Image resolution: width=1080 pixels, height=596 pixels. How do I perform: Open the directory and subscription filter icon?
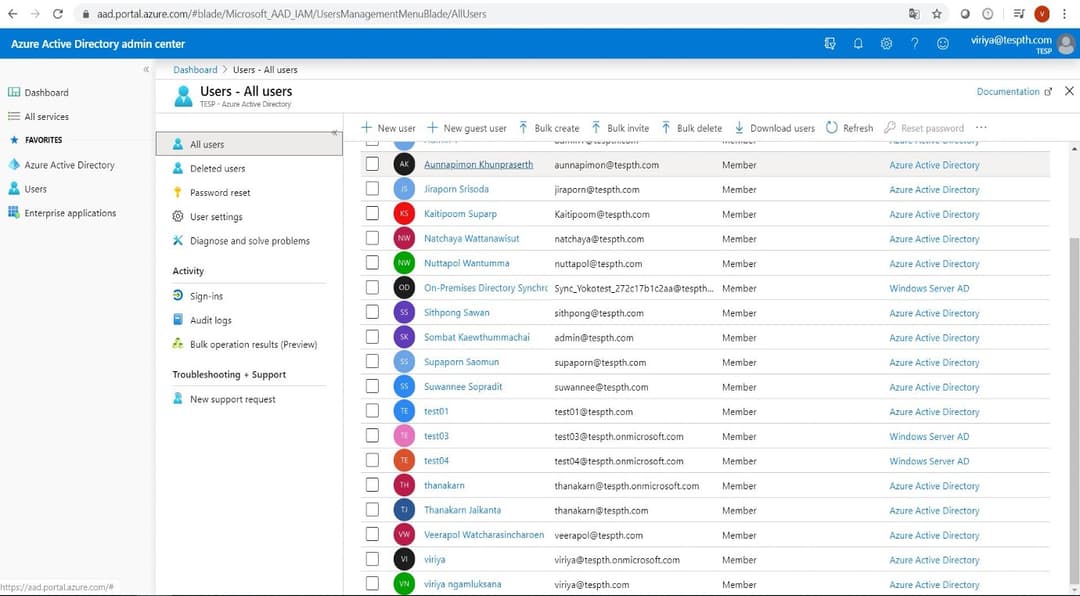click(830, 43)
